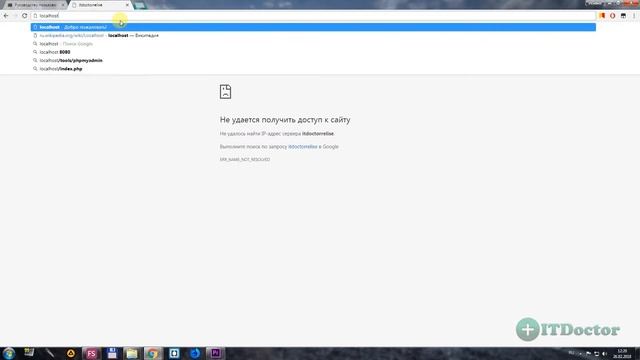
Task: Click the ERR_NAME_NOT_RESOLVED error code text
Action: point(245,160)
